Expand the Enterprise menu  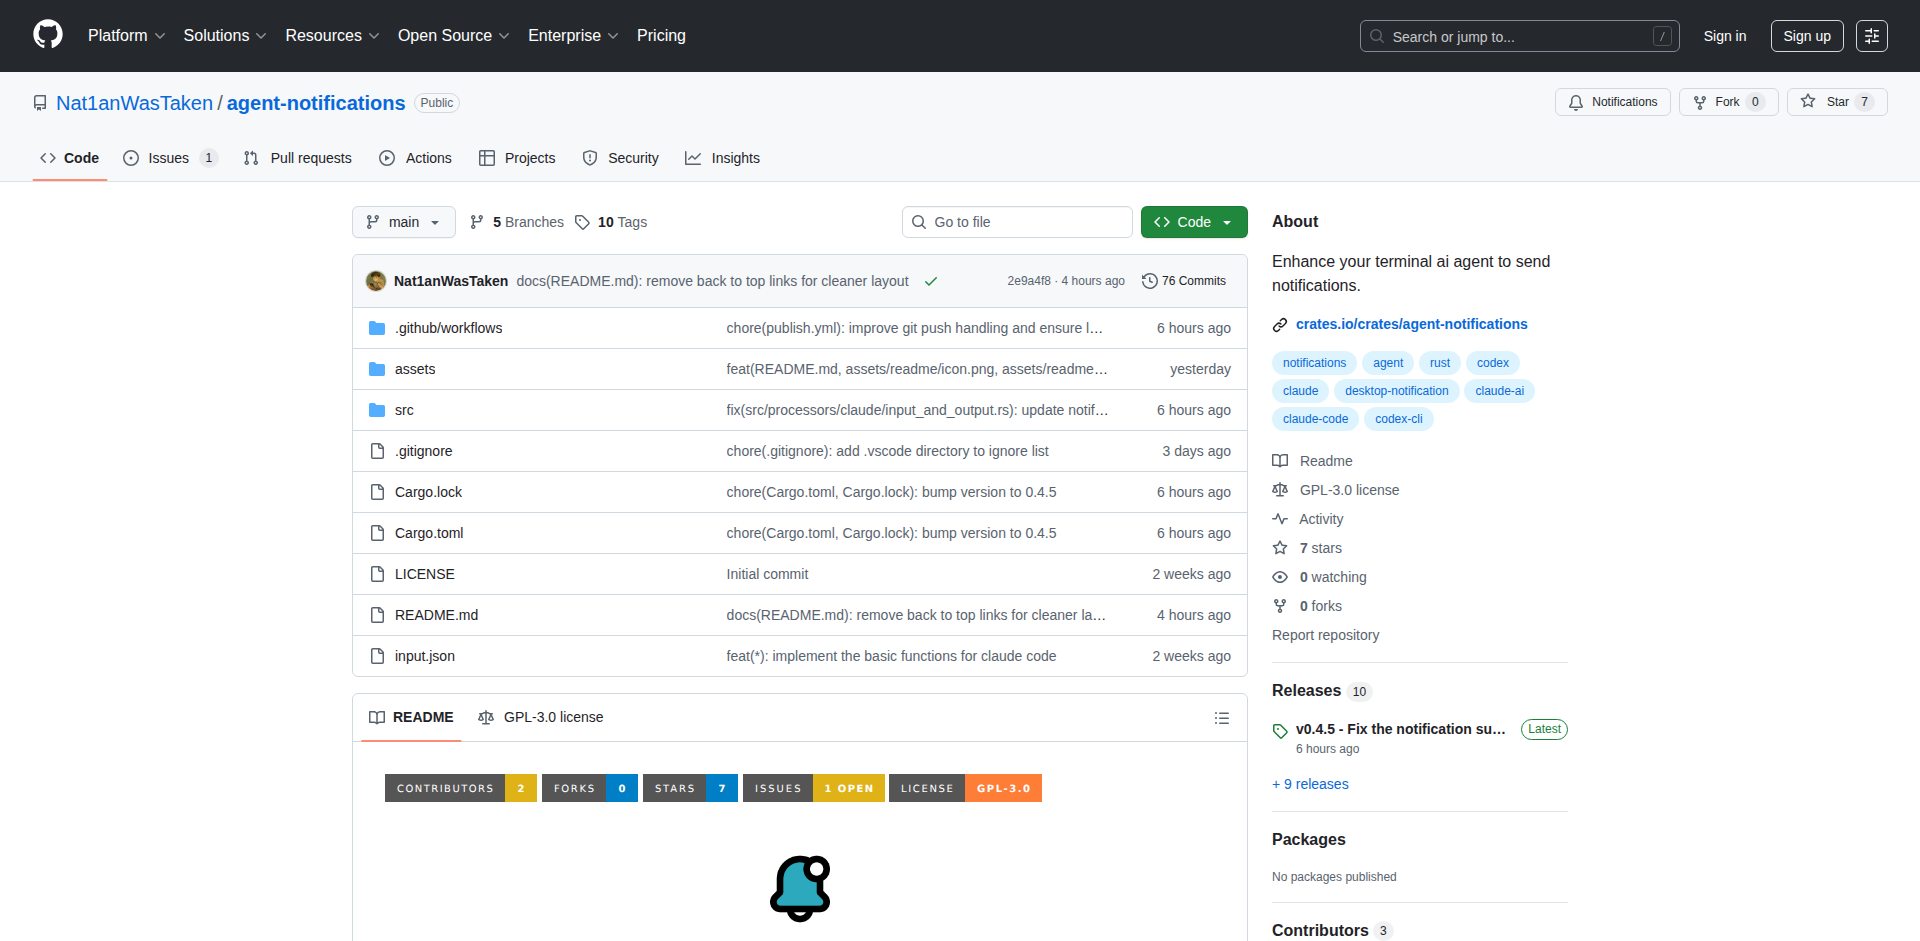pyautogui.click(x=573, y=35)
